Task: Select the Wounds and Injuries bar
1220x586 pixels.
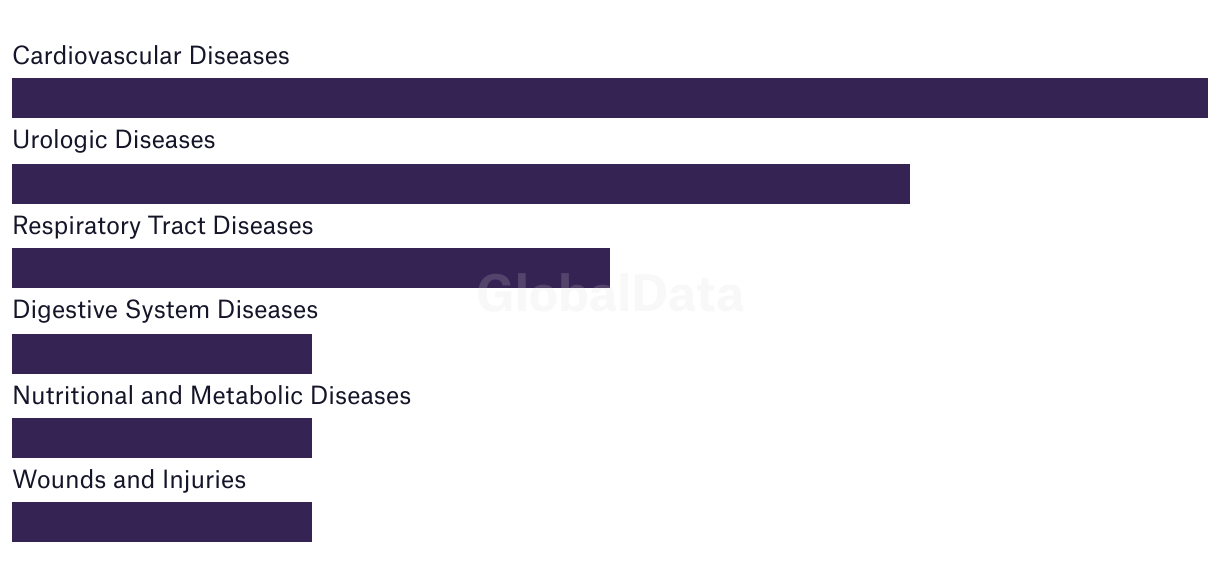Action: coord(162,522)
